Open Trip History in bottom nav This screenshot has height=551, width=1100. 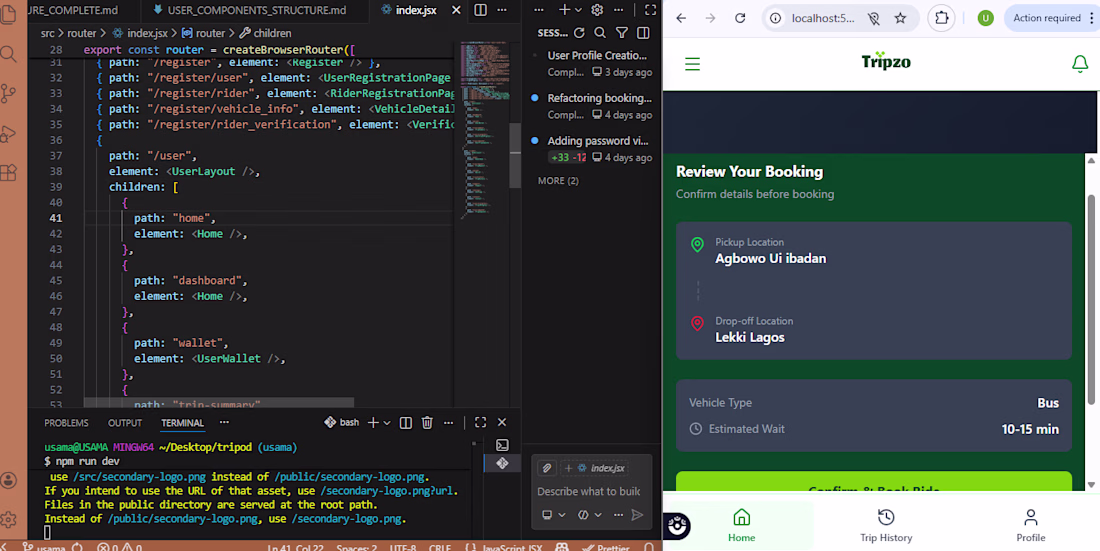(886, 526)
